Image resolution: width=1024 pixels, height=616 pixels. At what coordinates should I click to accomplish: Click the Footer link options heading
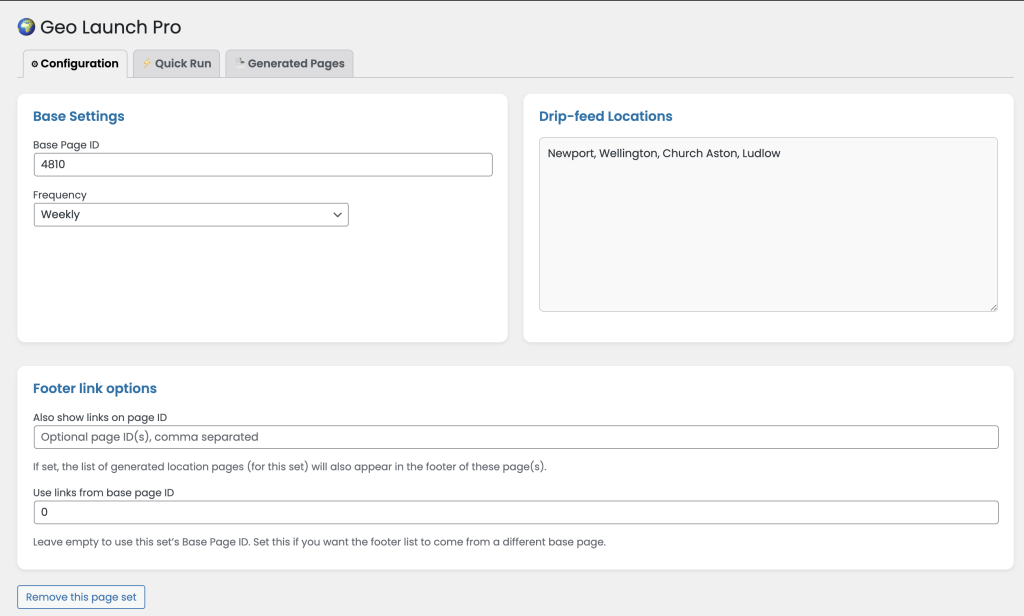point(95,388)
